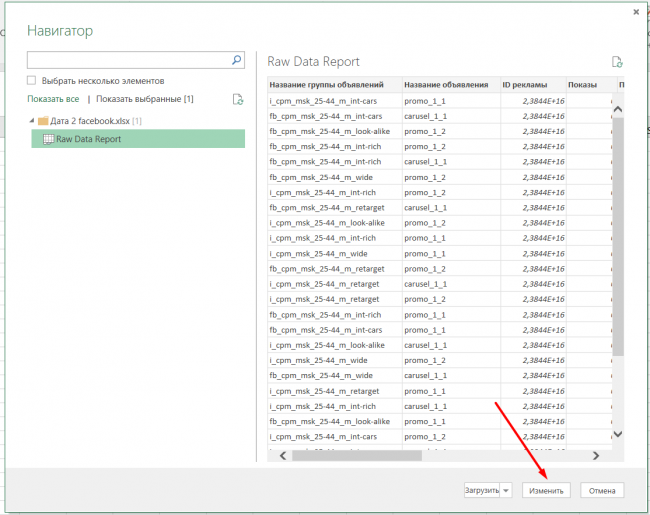This screenshot has height=515, width=650.
Task: Open the Загрузить dropdown arrow
Action: pyautogui.click(x=506, y=490)
